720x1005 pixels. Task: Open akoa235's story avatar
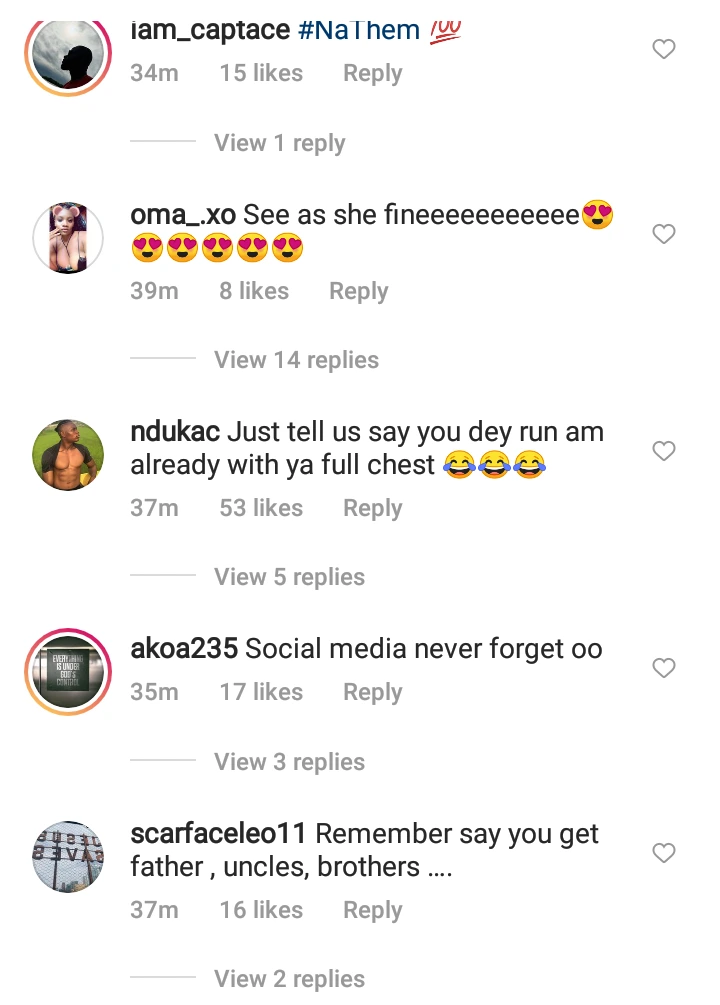67,672
